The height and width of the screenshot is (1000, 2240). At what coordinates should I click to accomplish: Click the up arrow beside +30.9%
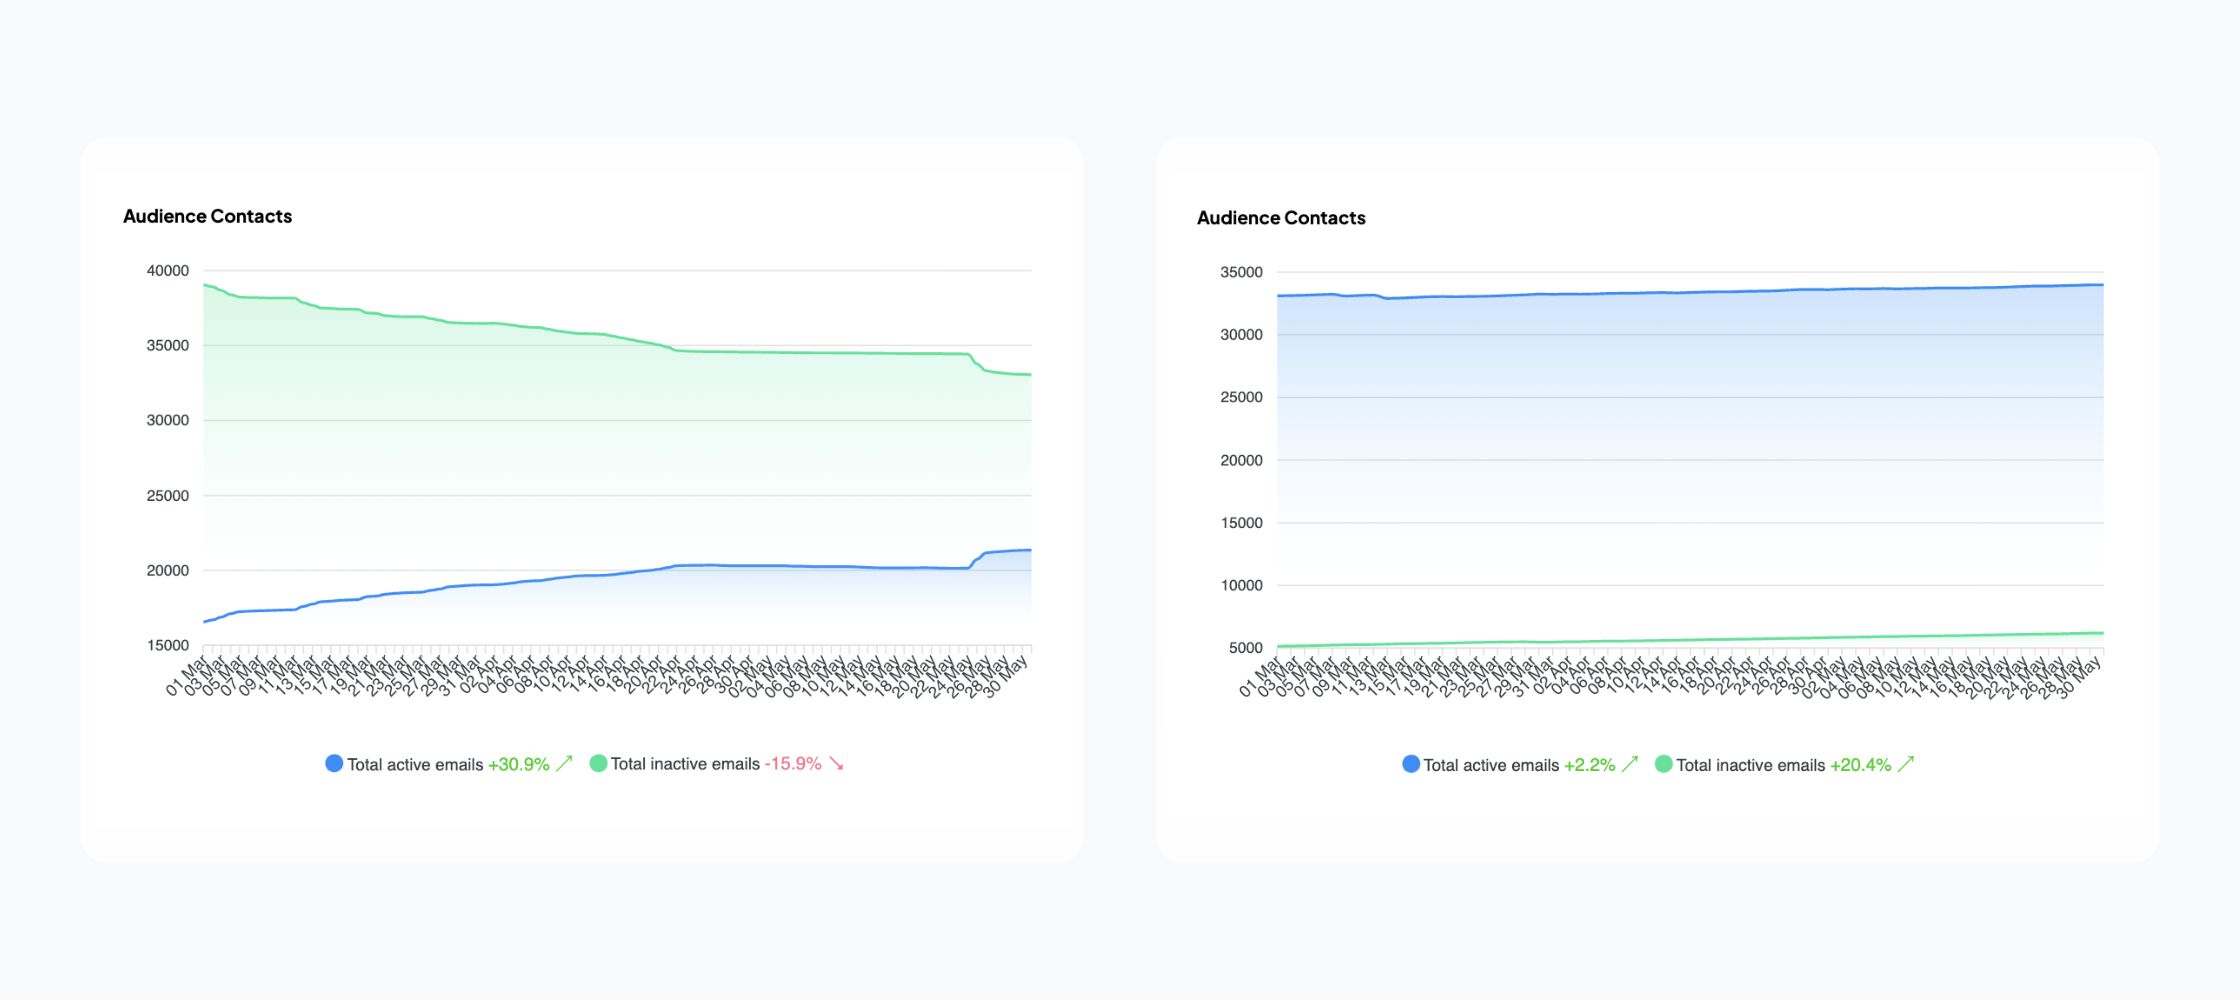(564, 764)
